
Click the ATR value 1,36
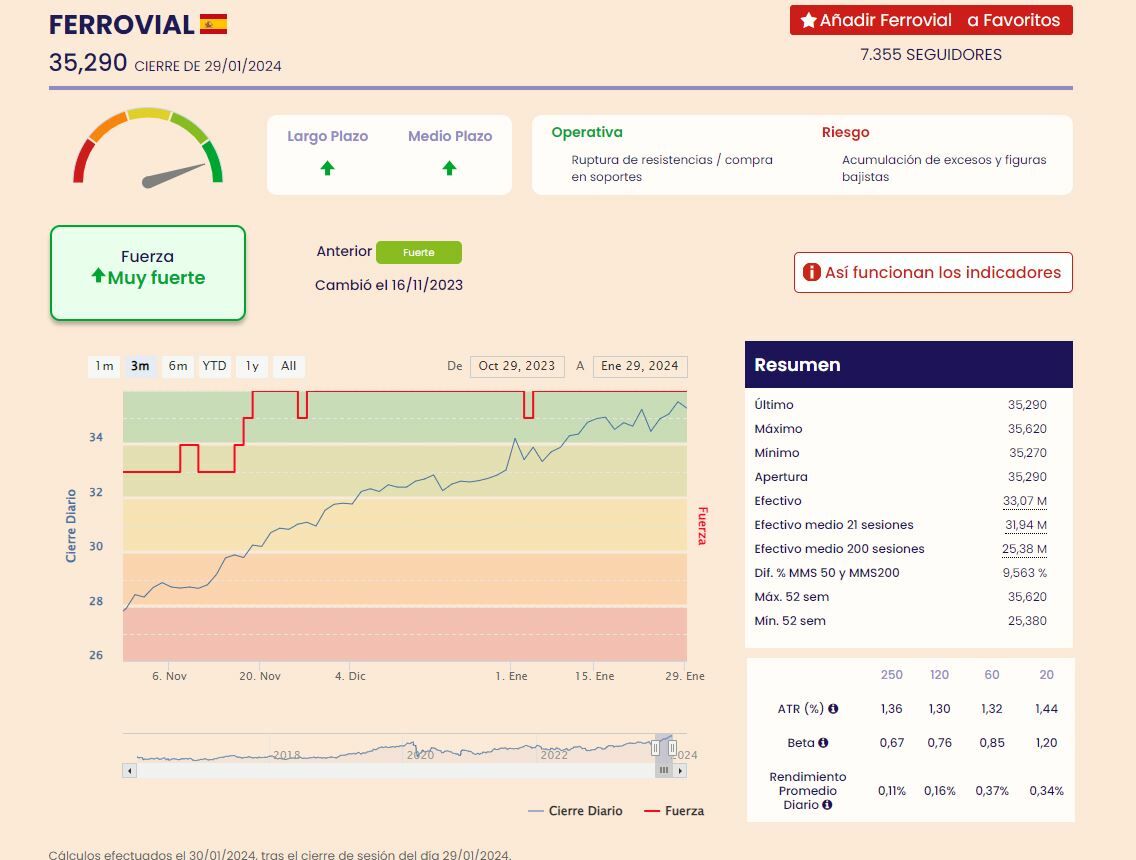[x=892, y=709]
